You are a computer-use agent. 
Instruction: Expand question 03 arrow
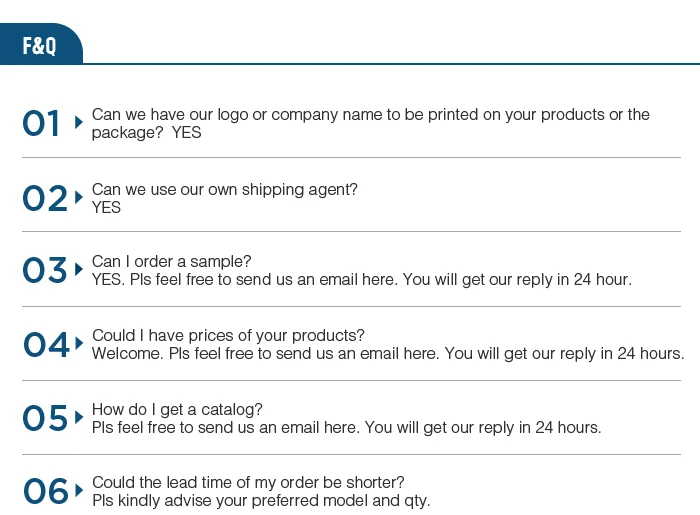79,270
